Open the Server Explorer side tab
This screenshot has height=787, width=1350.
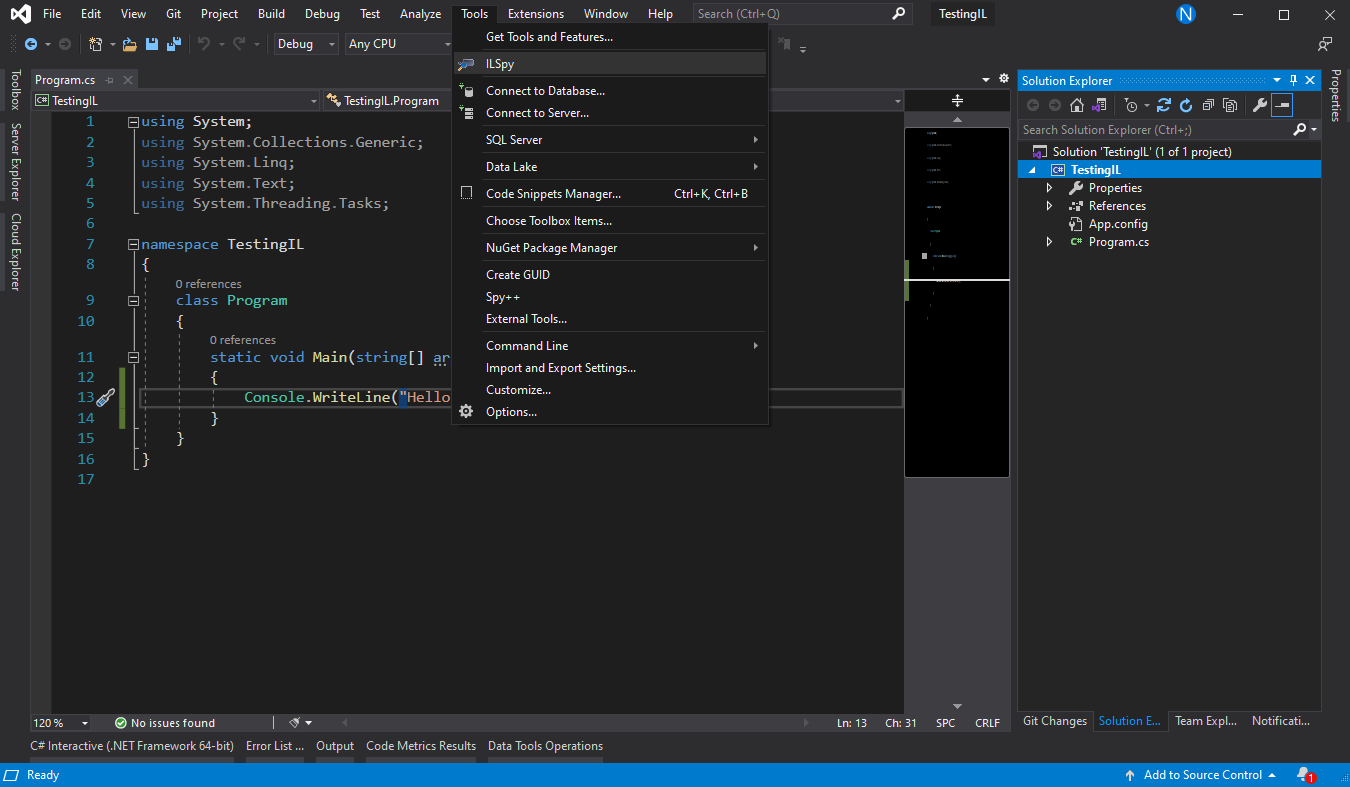point(15,162)
